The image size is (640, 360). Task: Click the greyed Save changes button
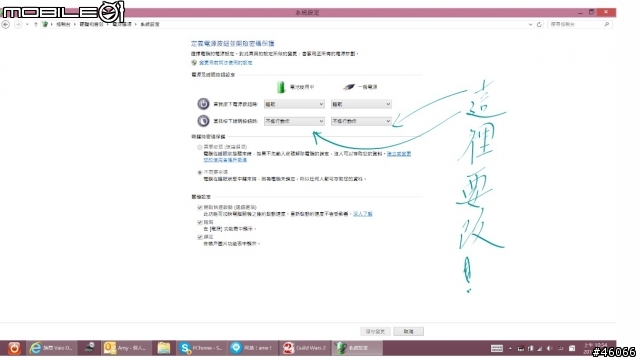coord(375,331)
